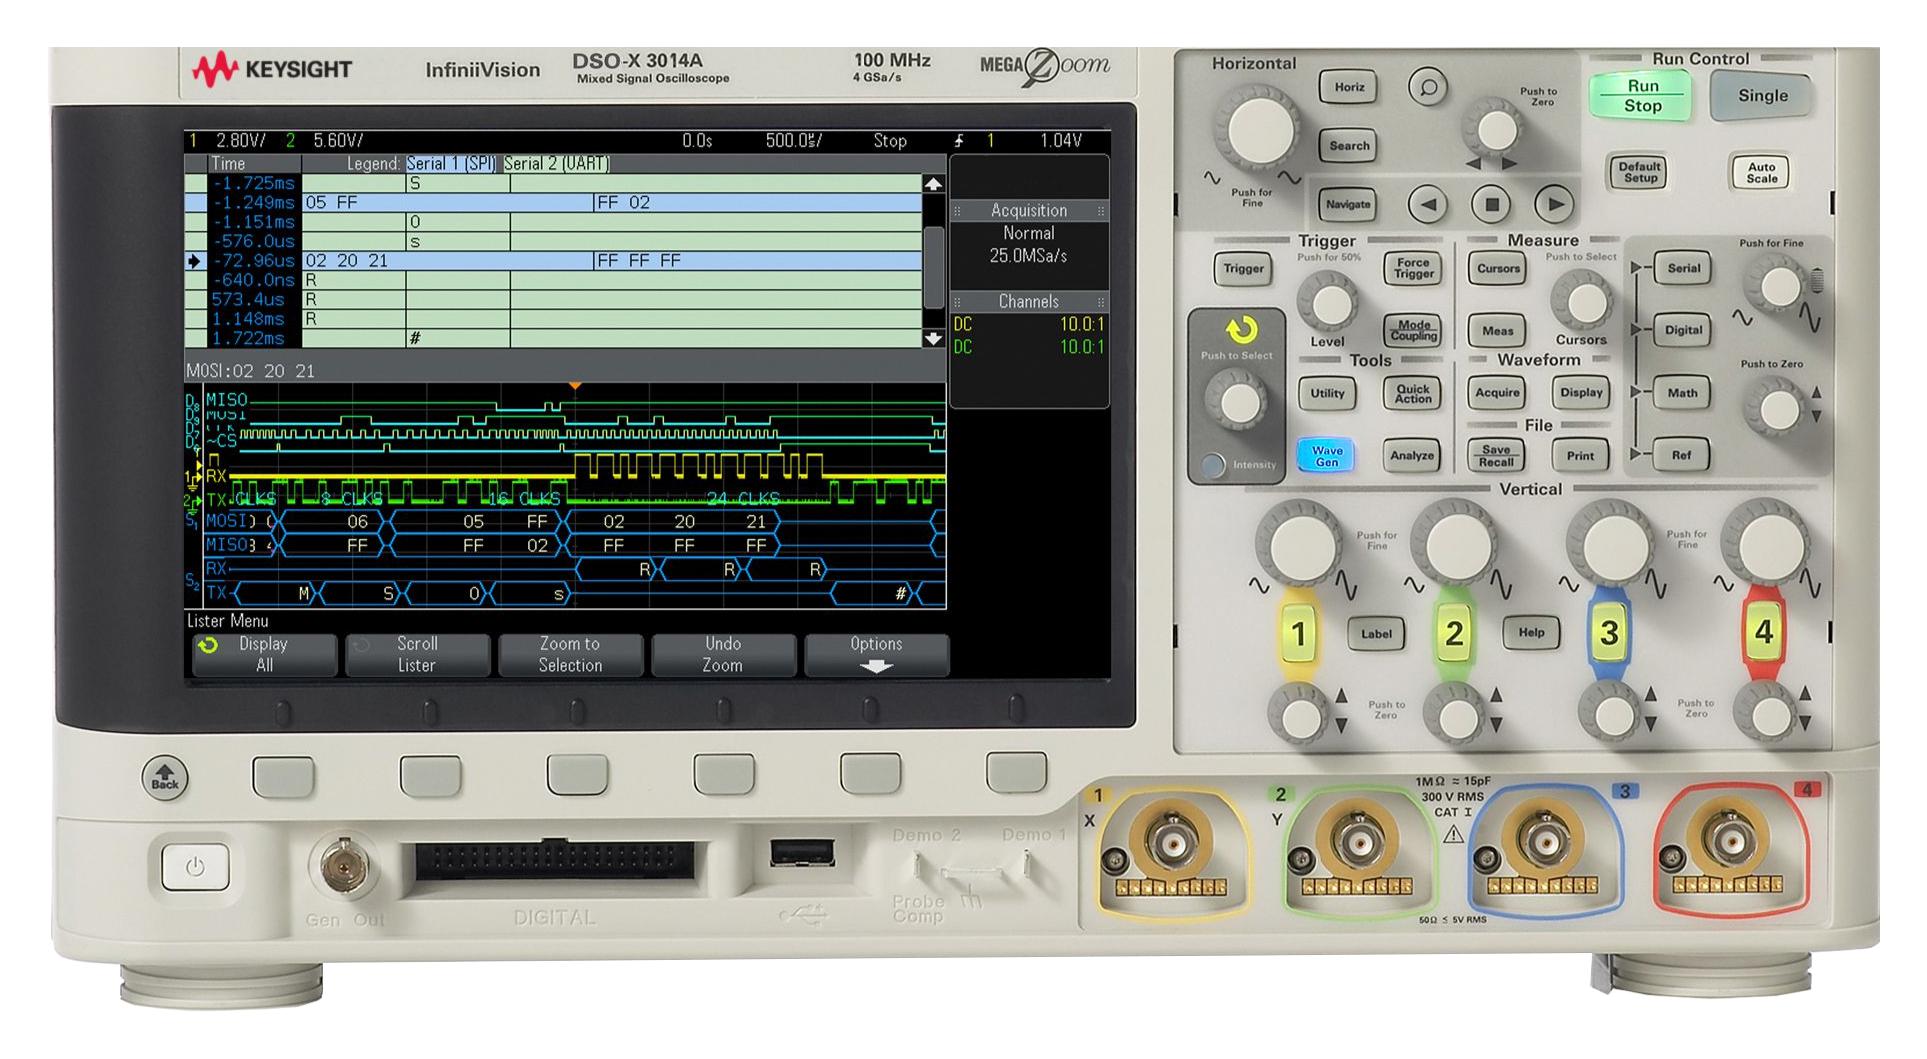Push the green Run Stop button
This screenshot has width=1927, height=1059.
(x=1641, y=96)
